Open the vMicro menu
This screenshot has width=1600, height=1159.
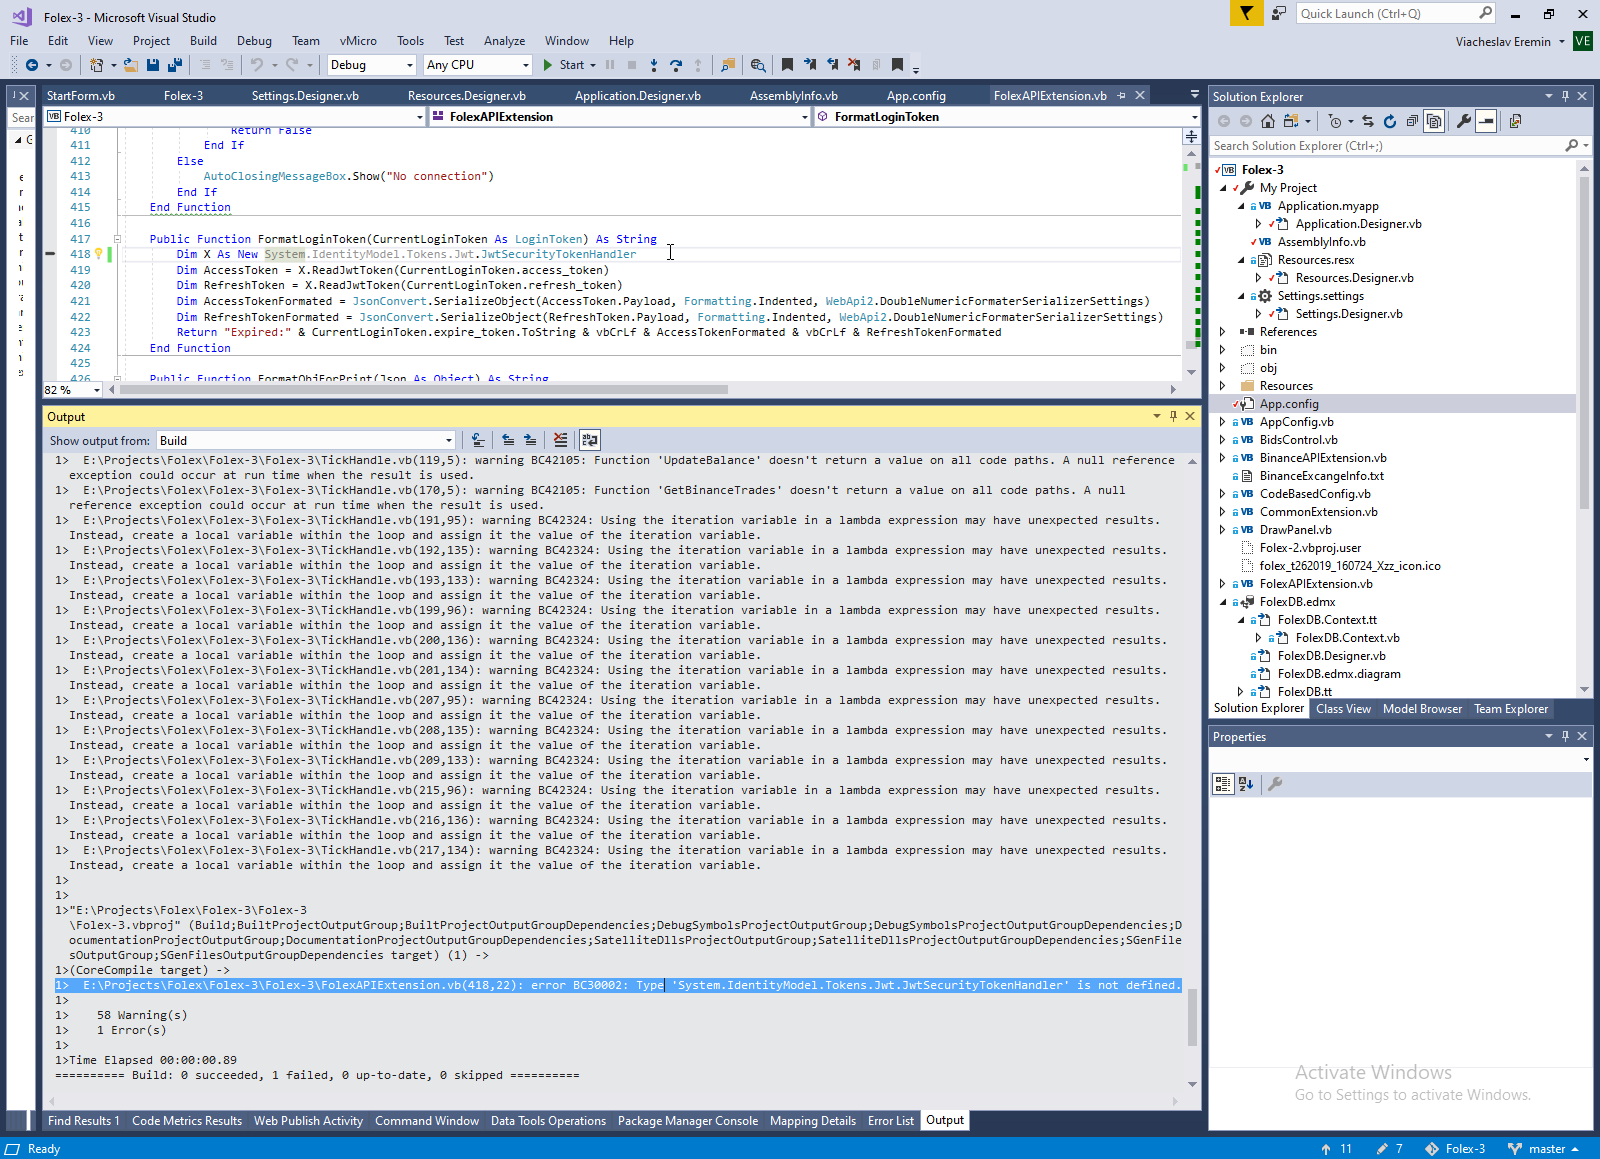point(358,41)
